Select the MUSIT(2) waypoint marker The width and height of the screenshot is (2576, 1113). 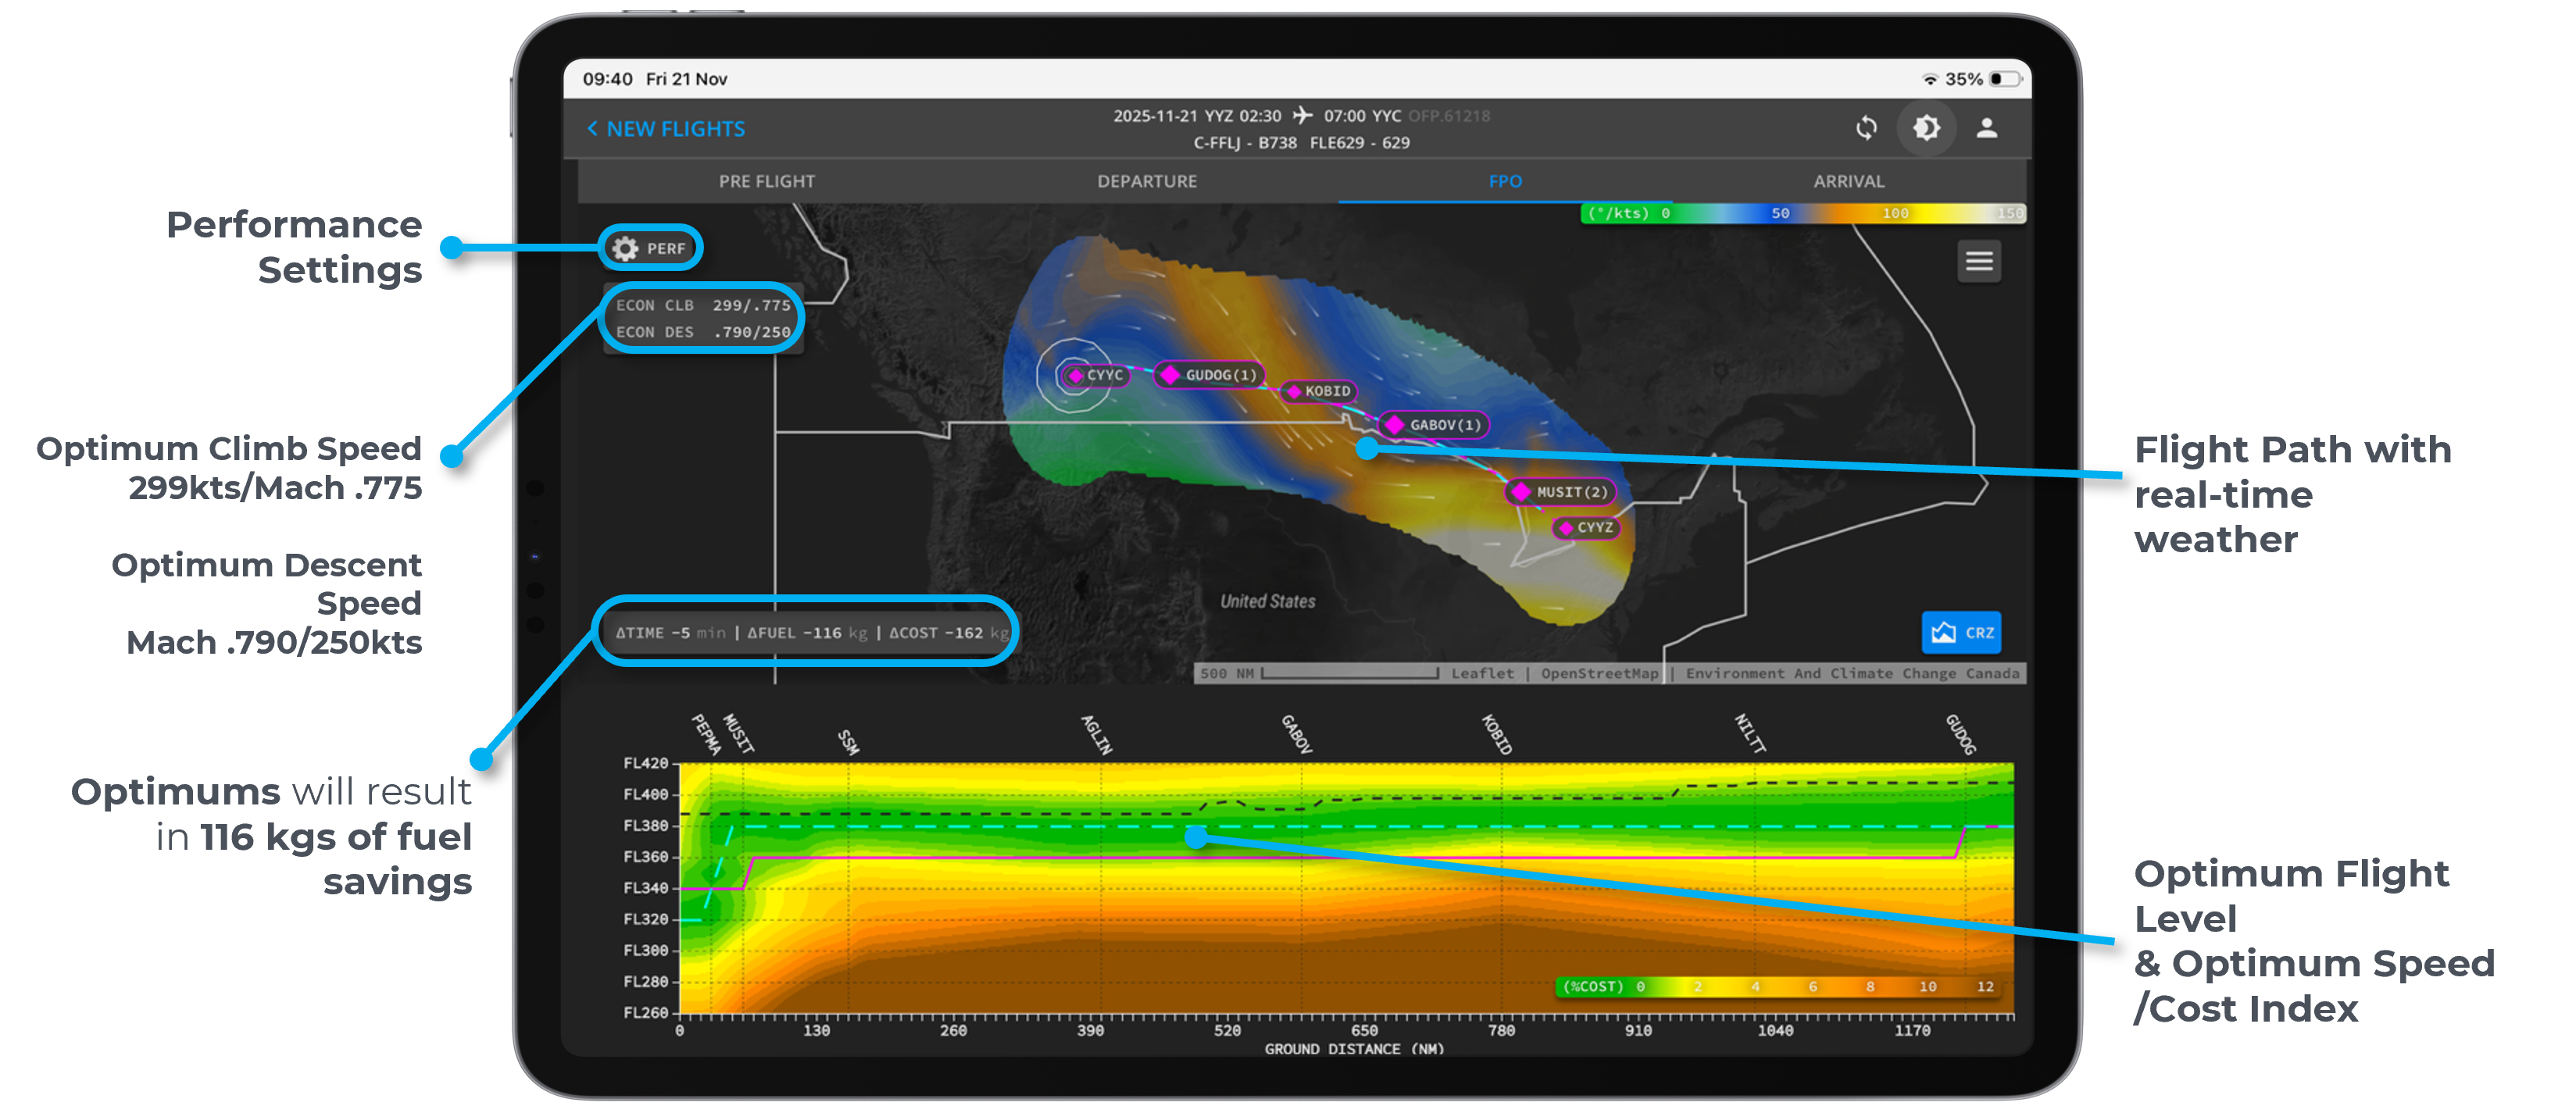click(x=1562, y=492)
